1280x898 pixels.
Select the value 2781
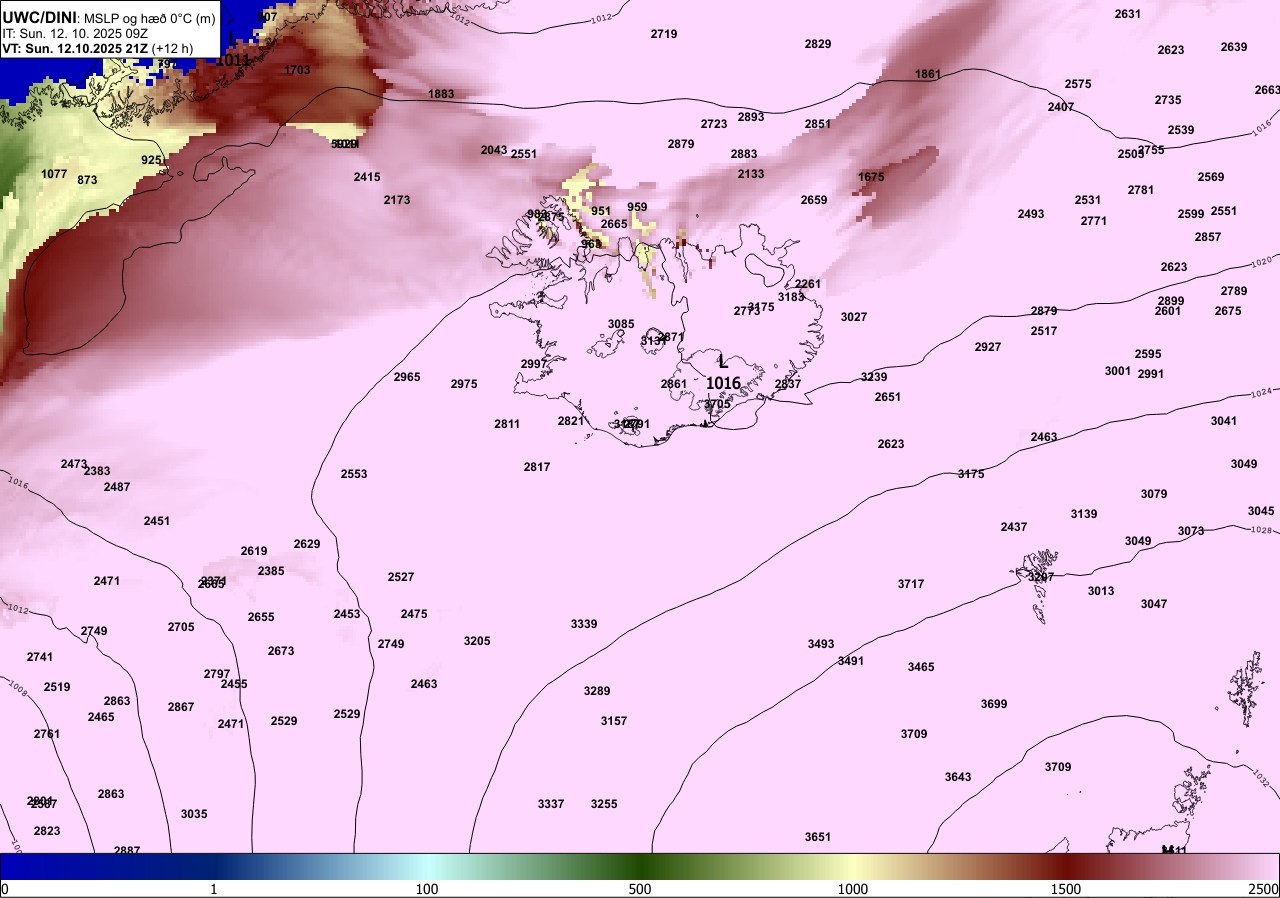click(1141, 190)
